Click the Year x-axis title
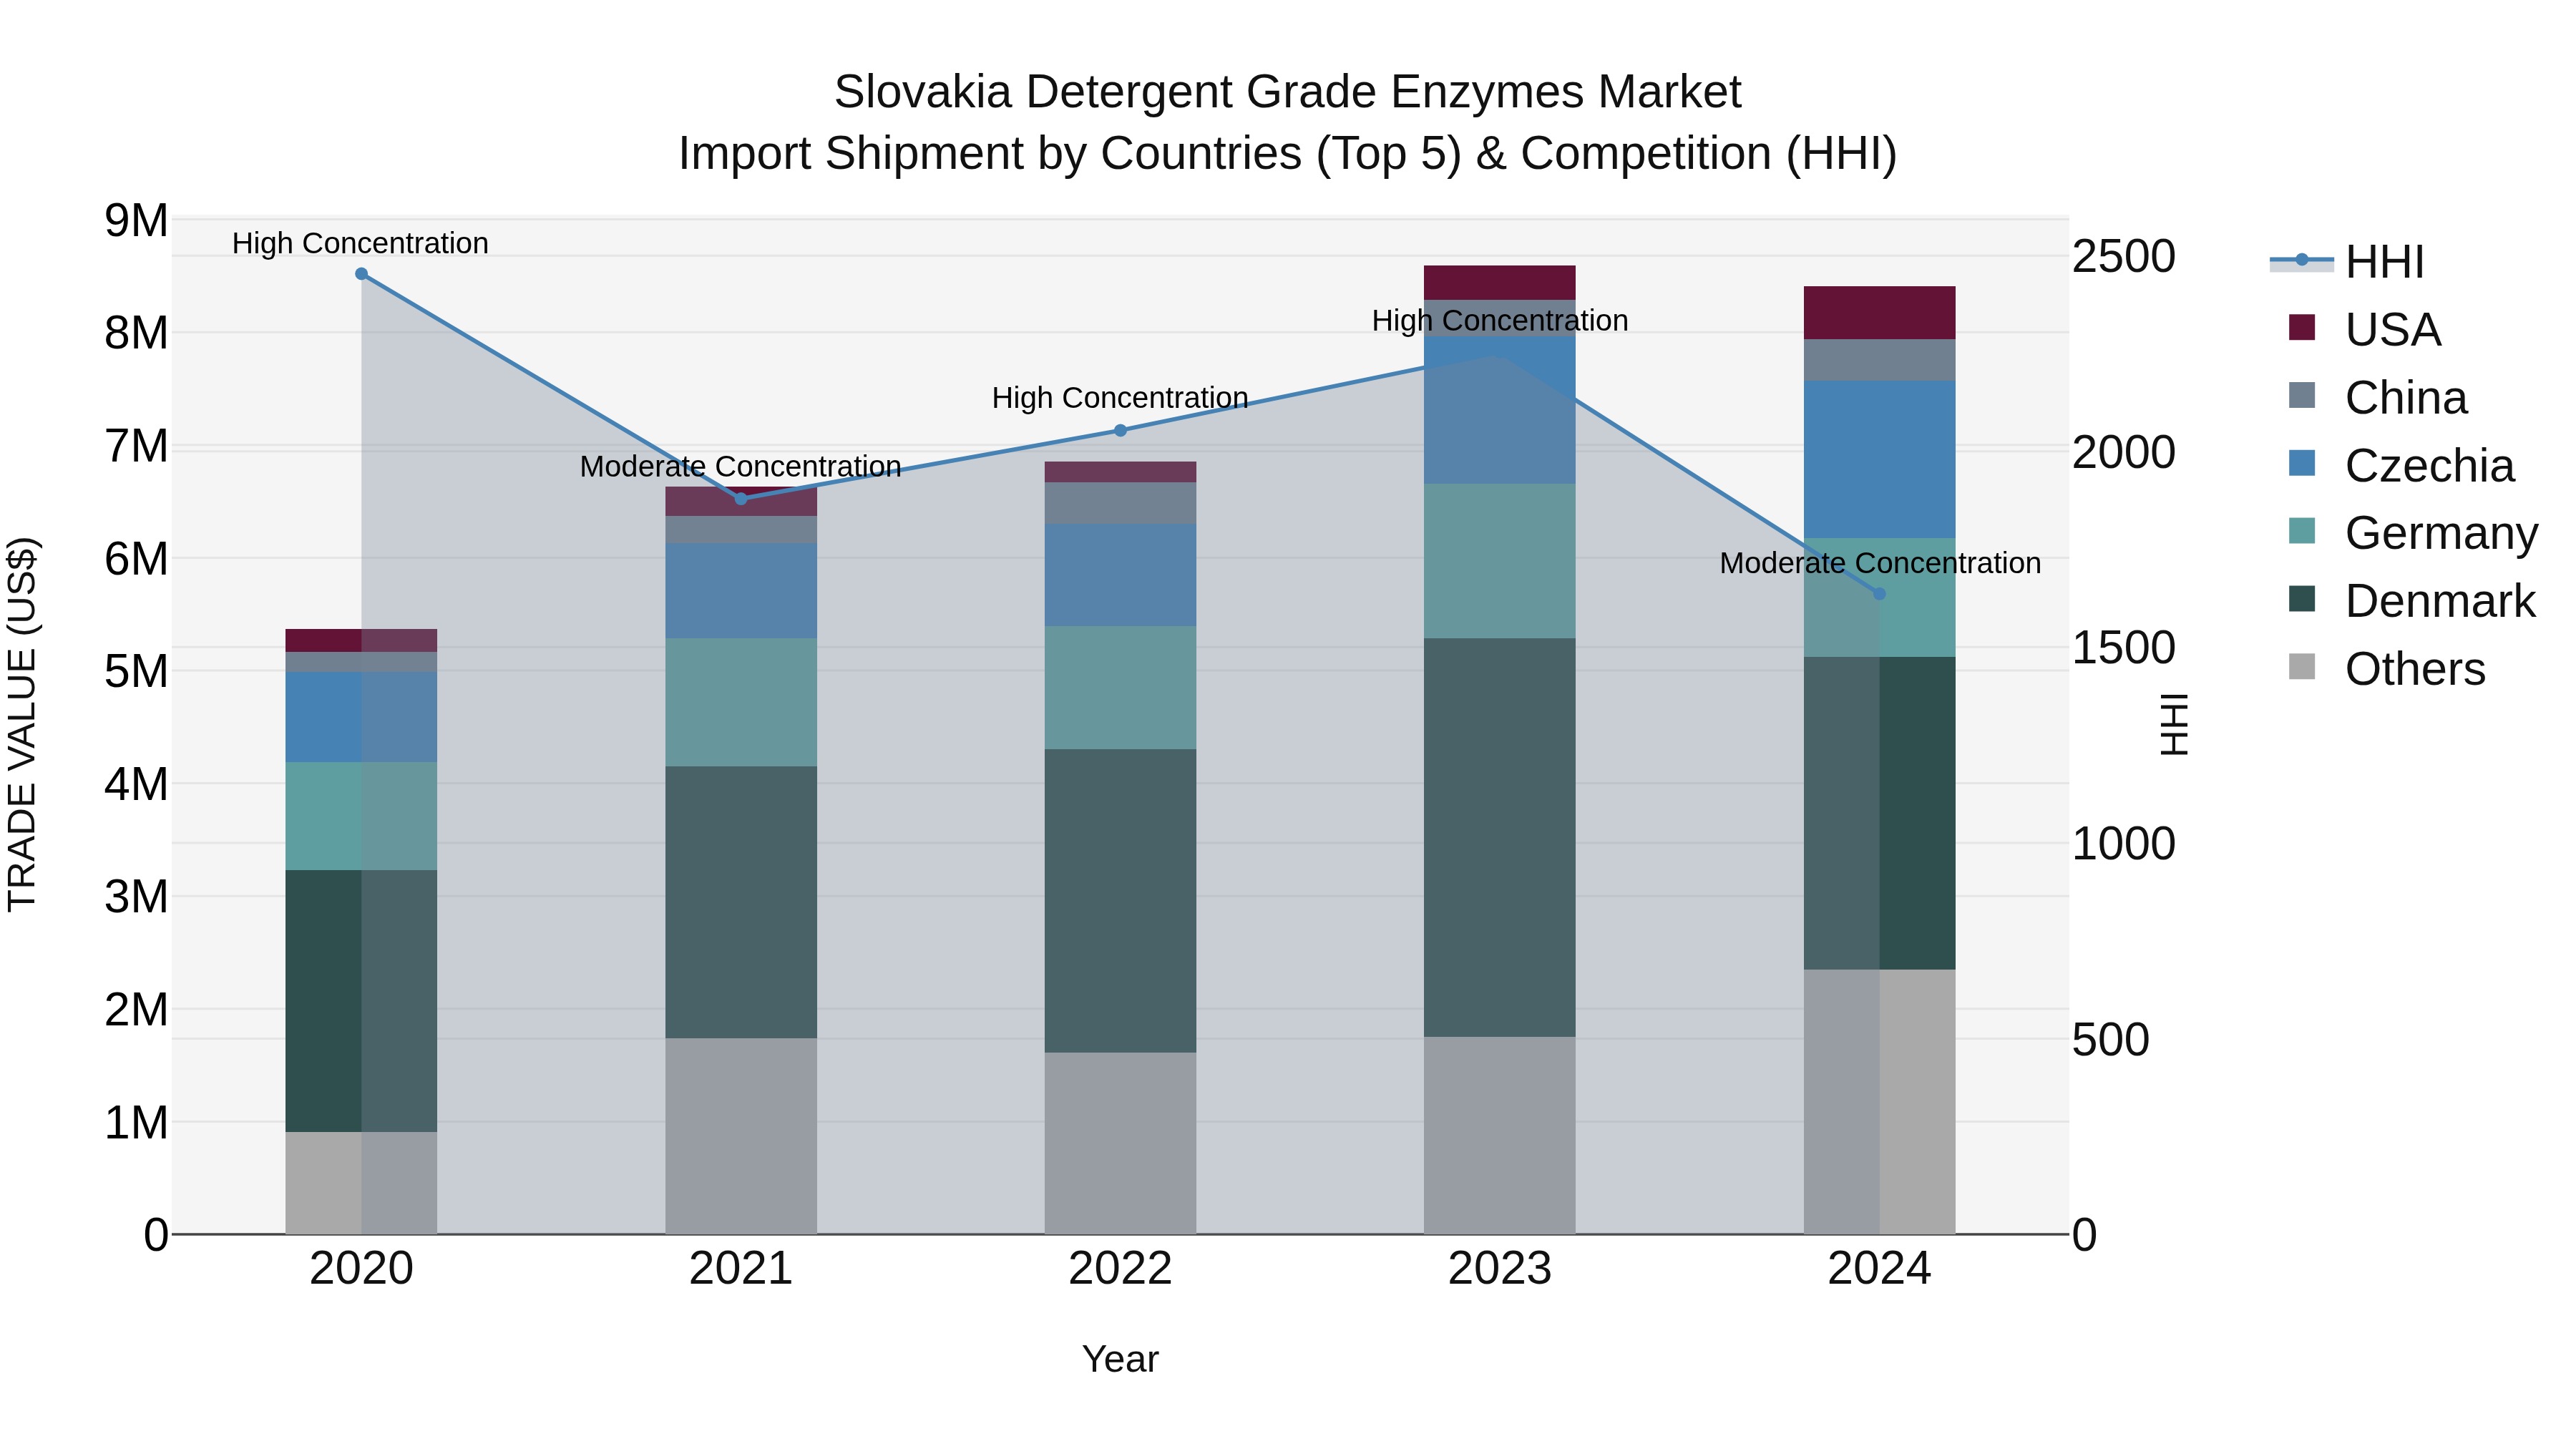 click(x=1120, y=1359)
